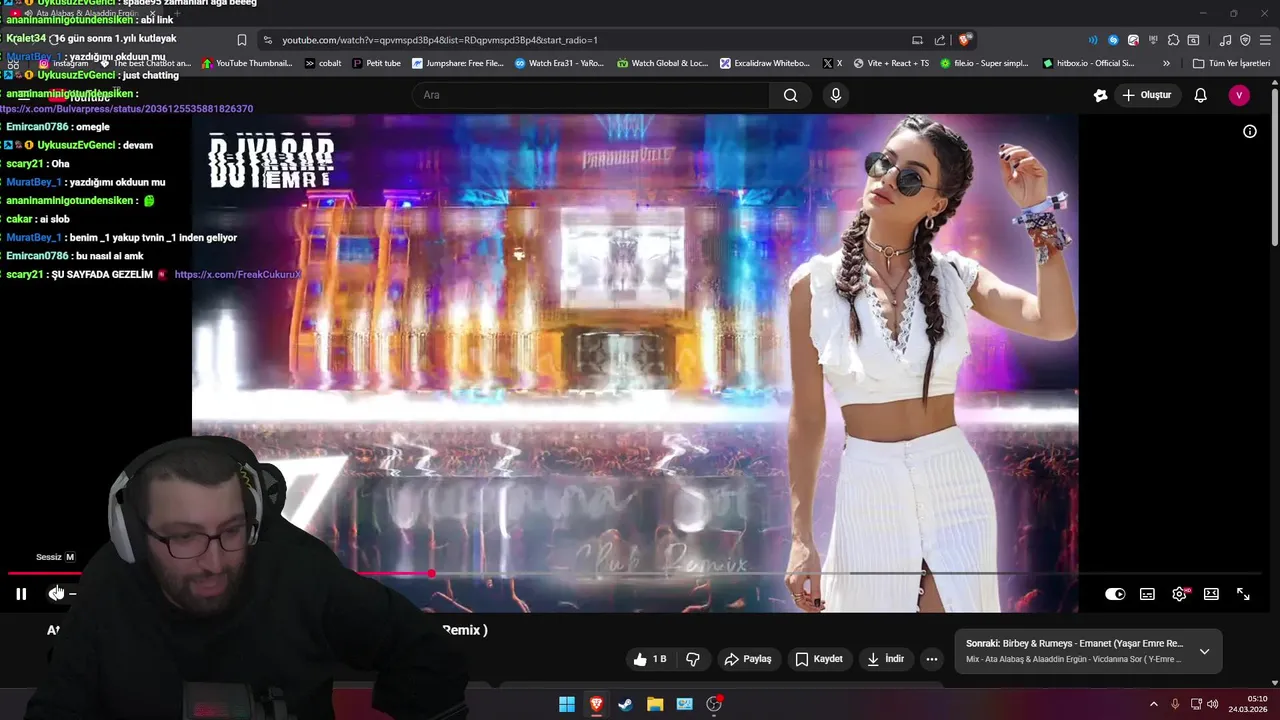
Task: Click the taskbar microphone tray icon
Action: pos(1175,704)
